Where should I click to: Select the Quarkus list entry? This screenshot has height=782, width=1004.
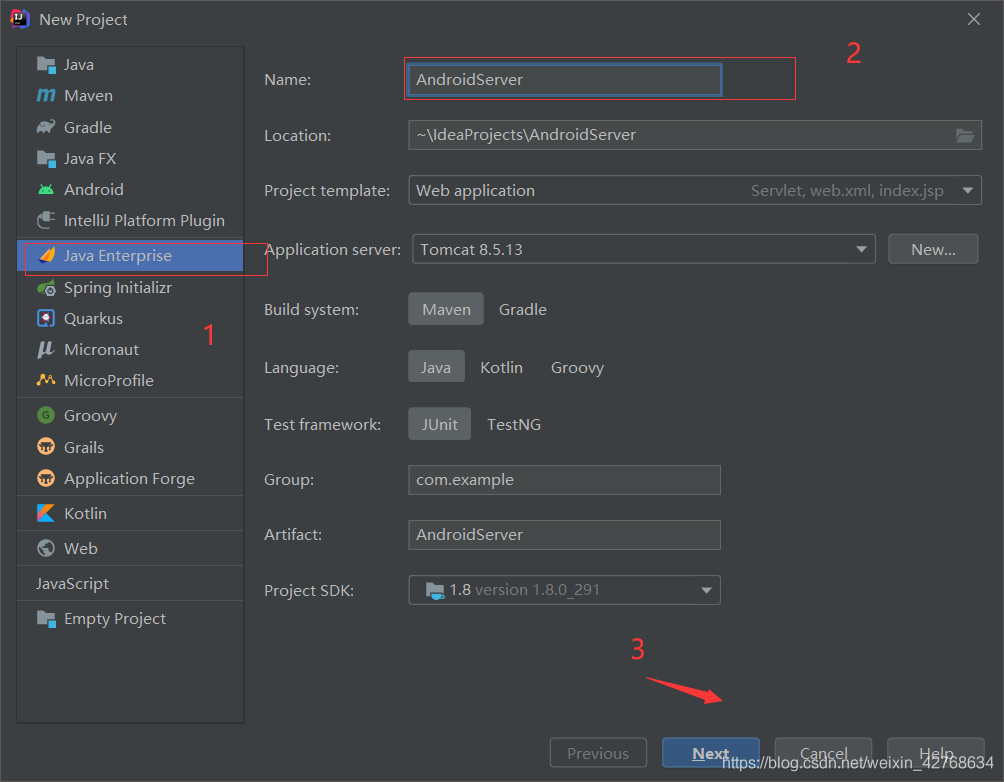[130, 318]
